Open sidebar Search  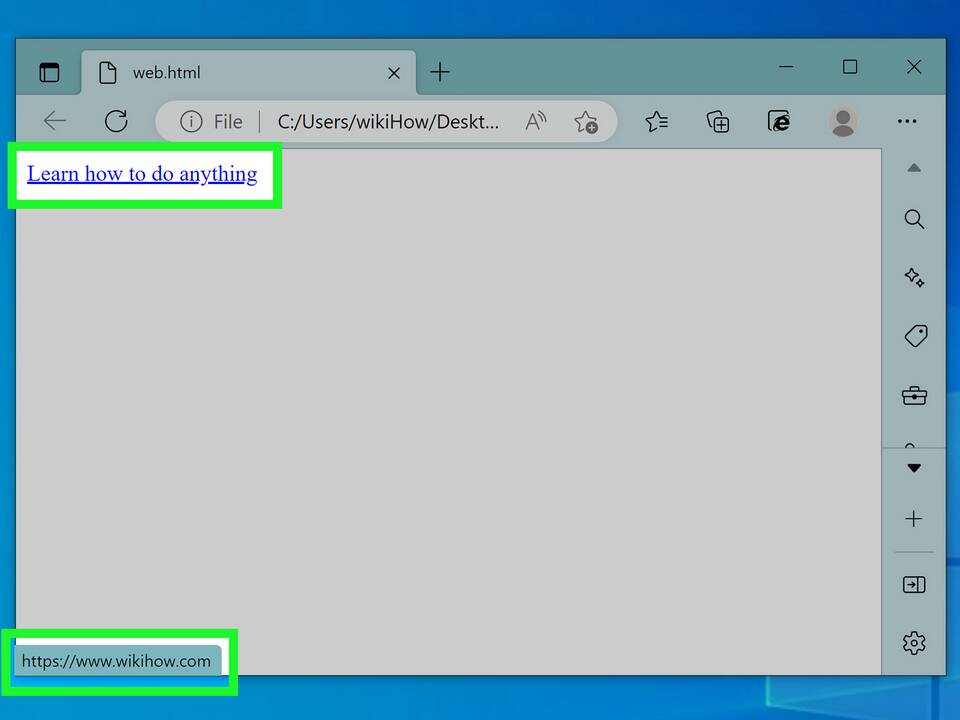[914, 219]
